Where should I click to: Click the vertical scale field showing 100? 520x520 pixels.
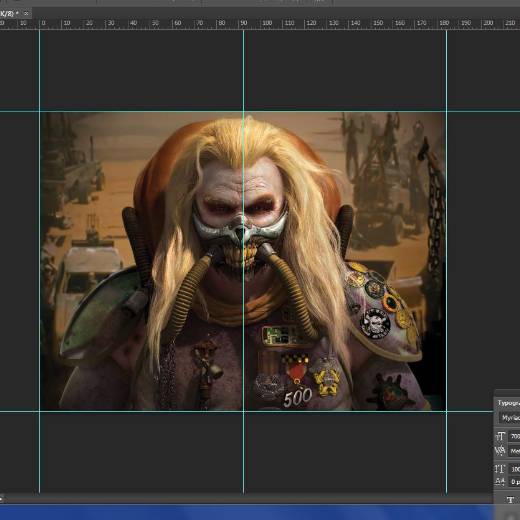coord(515,469)
